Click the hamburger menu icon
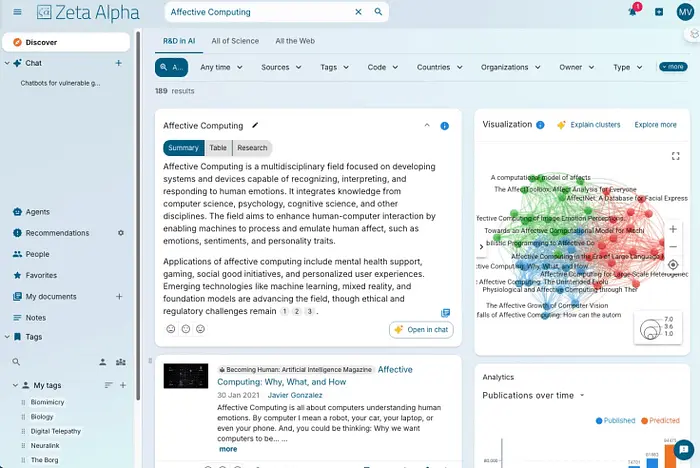700x468 pixels. pos(17,12)
